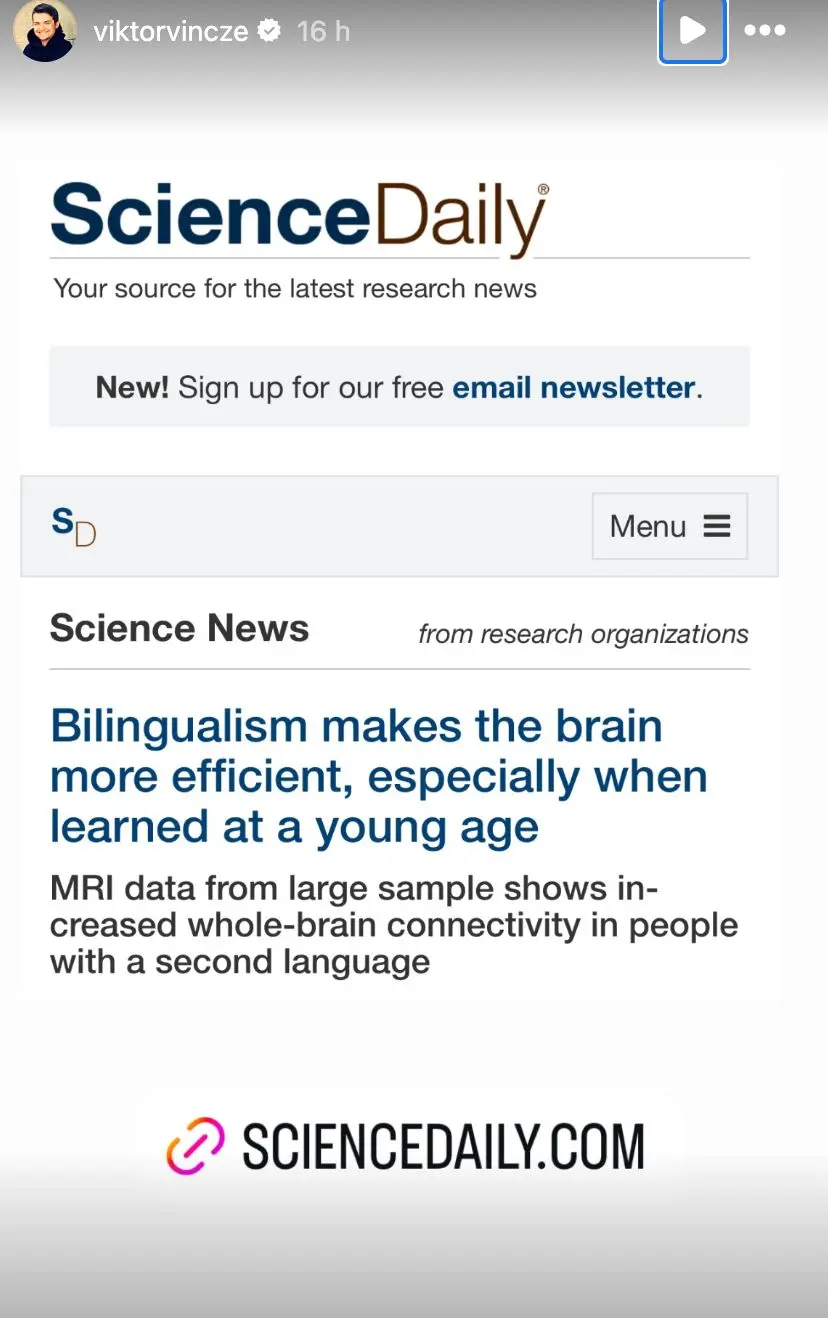Click the registered trademark symbol on logo
Screen dimensions: 828x1318
543,188
